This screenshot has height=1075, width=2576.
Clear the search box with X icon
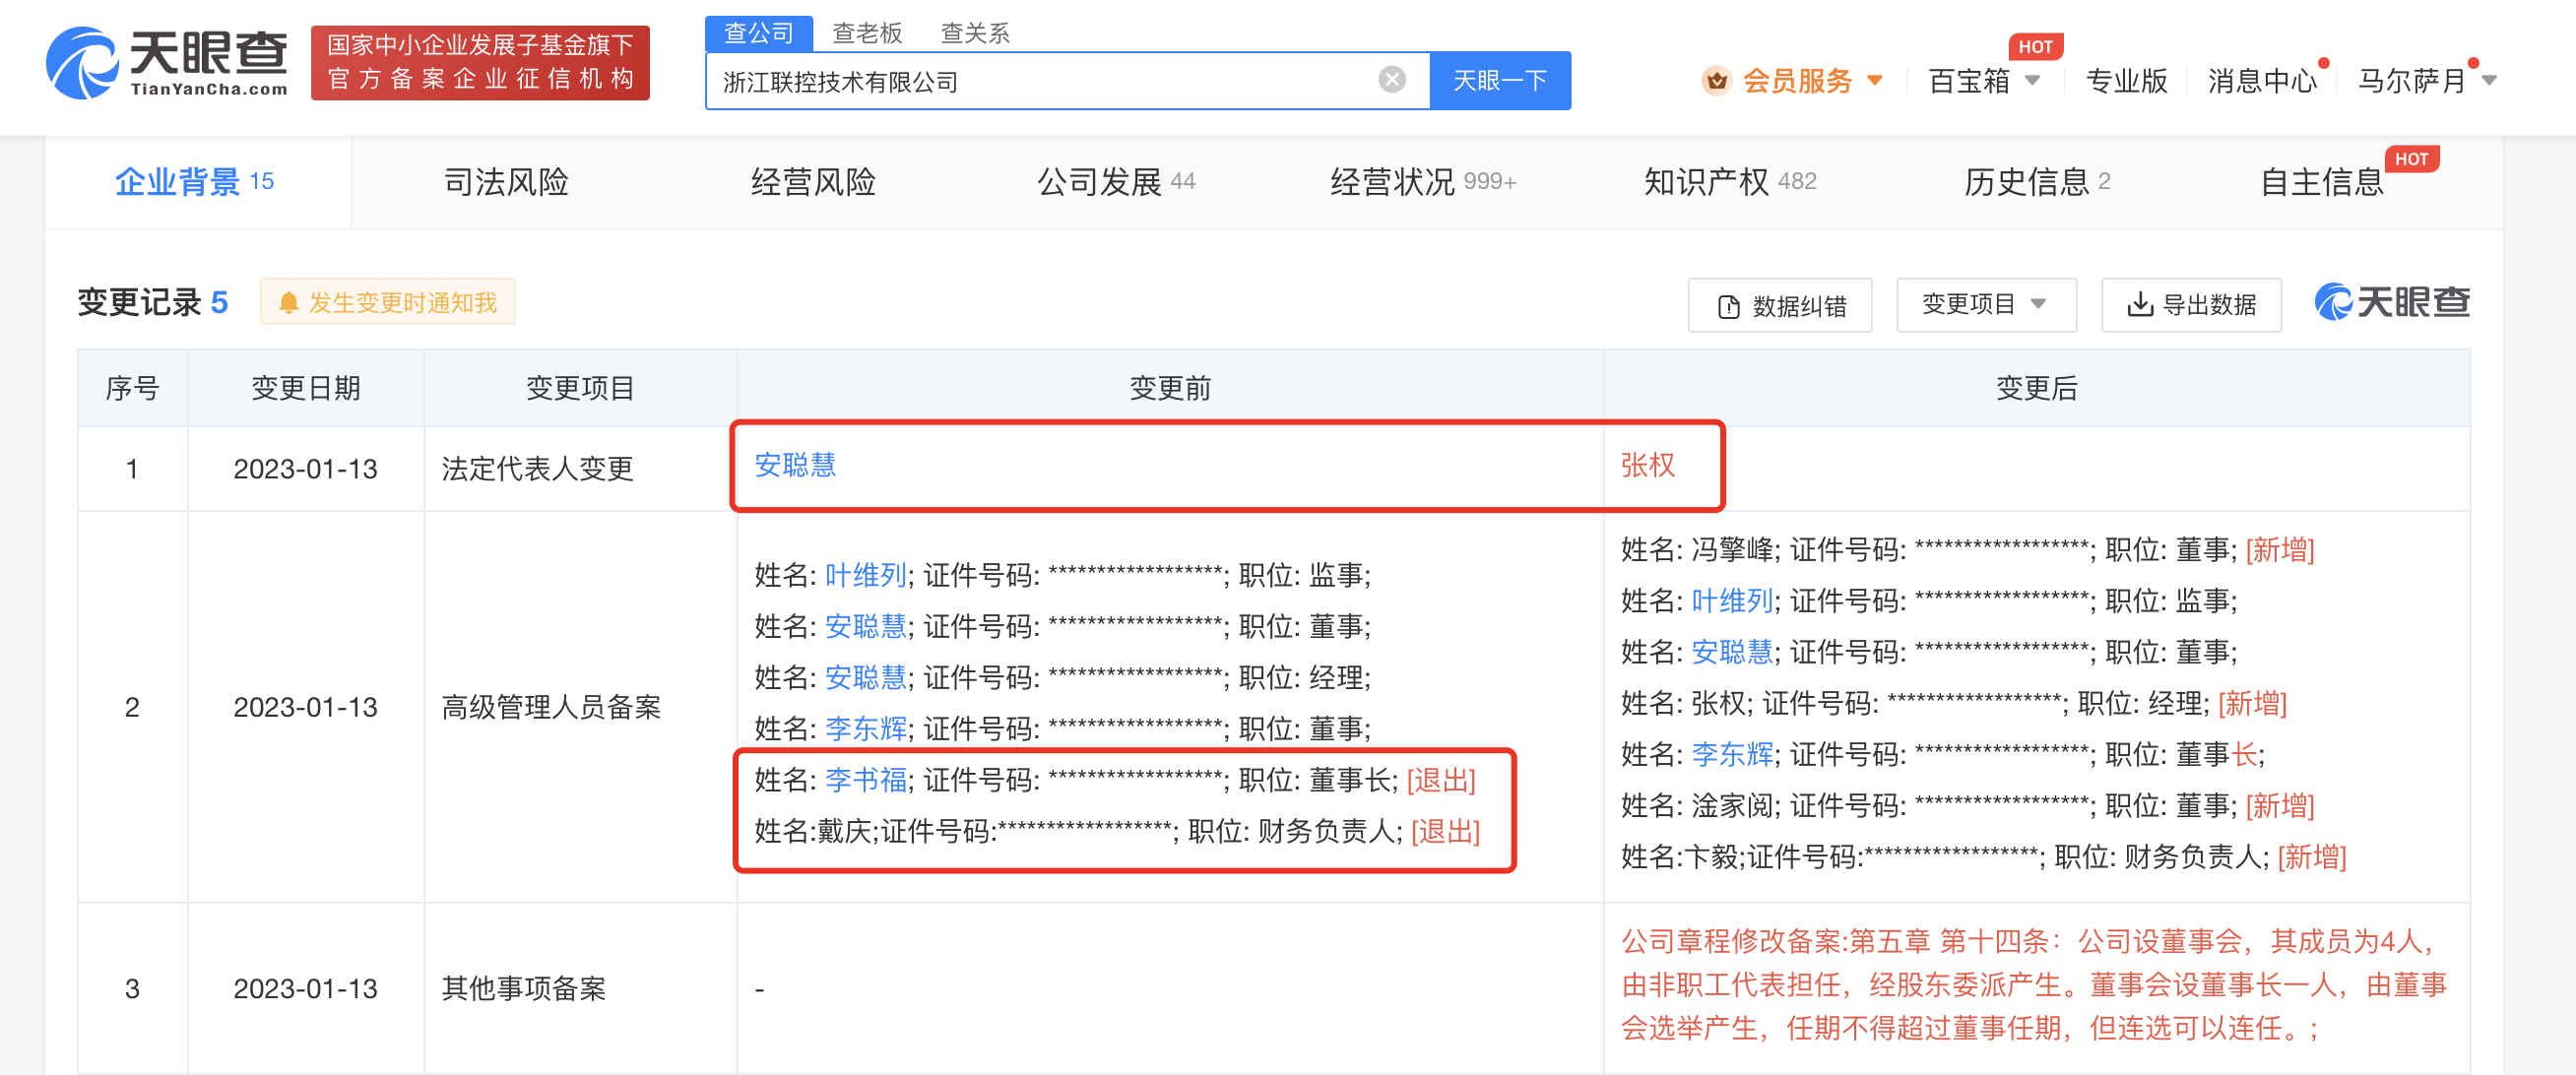click(x=1391, y=80)
